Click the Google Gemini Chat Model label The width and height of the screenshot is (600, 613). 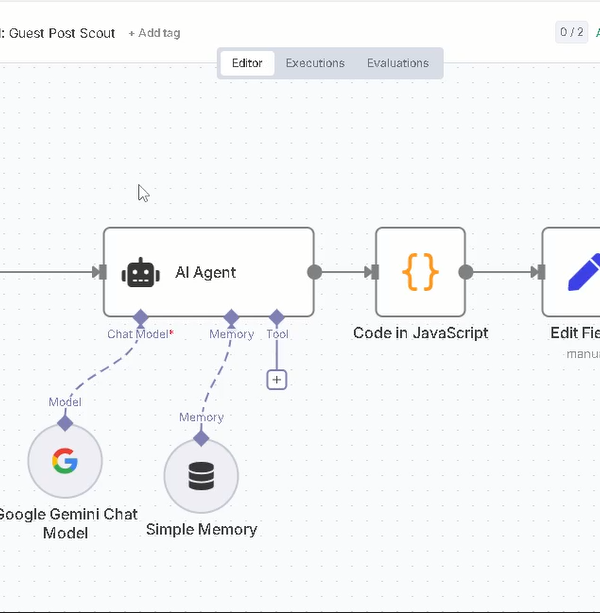[x=67, y=524]
